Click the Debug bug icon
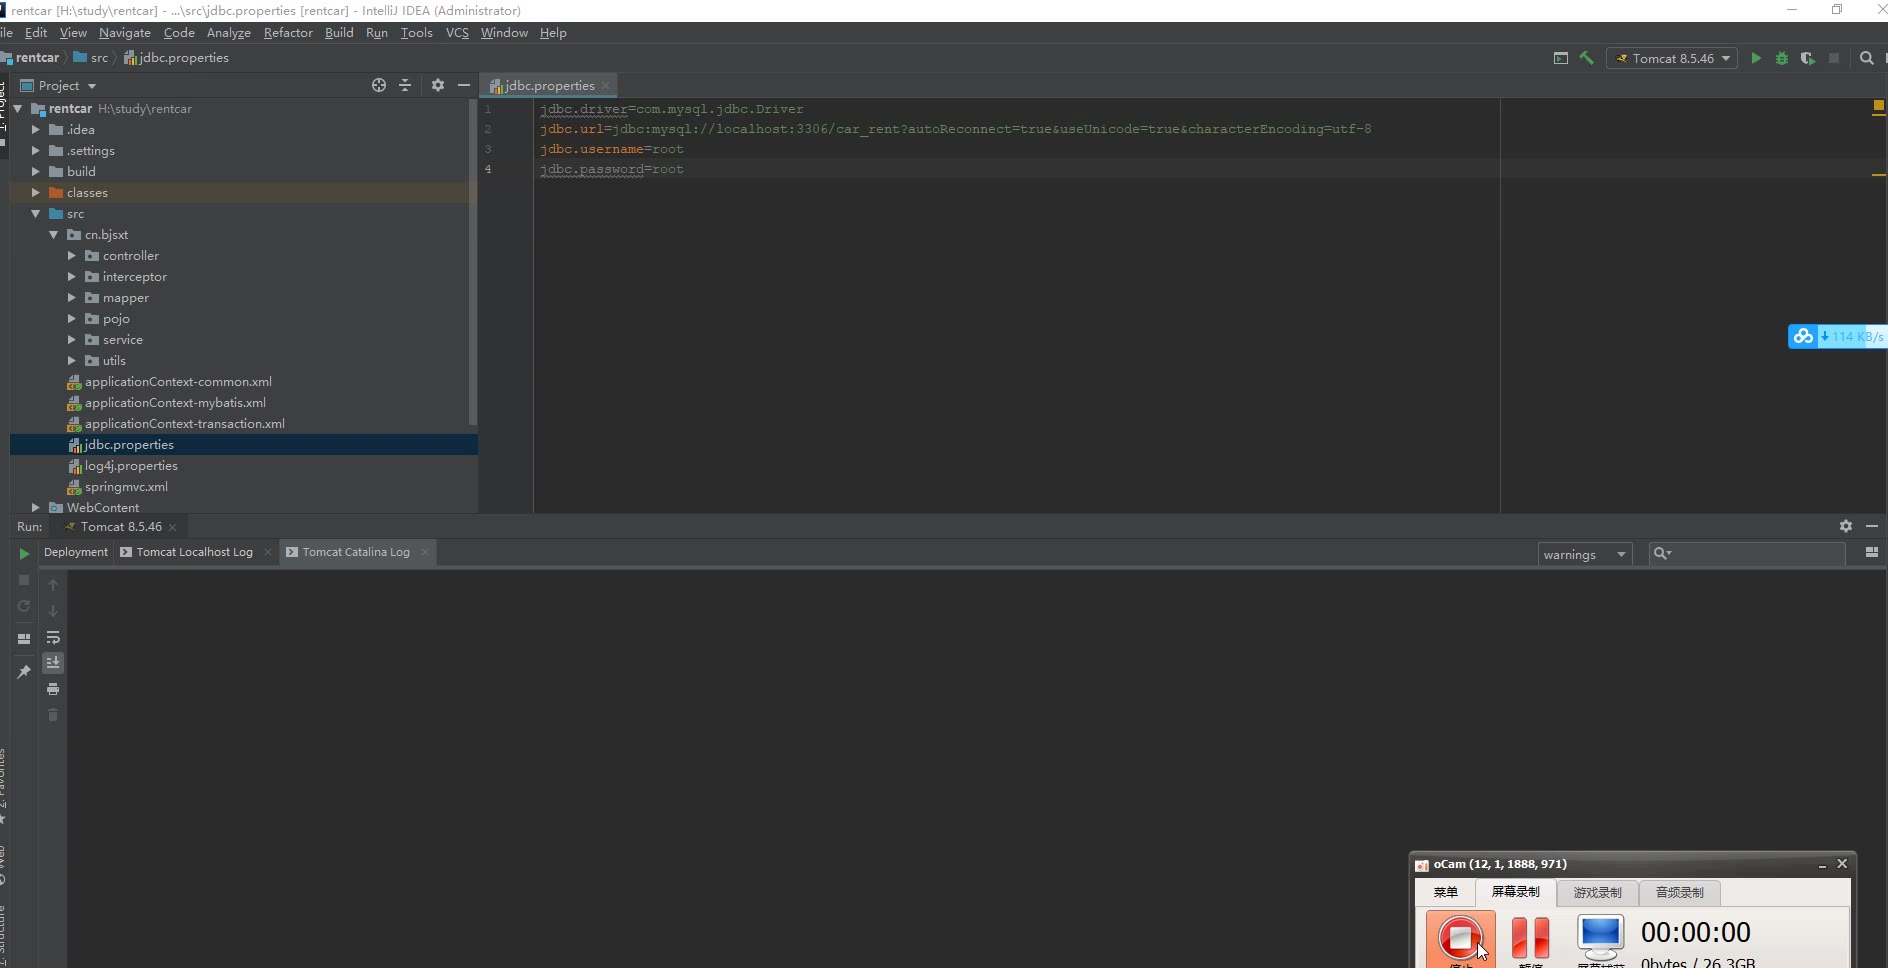Viewport: 1888px width, 968px height. point(1782,58)
